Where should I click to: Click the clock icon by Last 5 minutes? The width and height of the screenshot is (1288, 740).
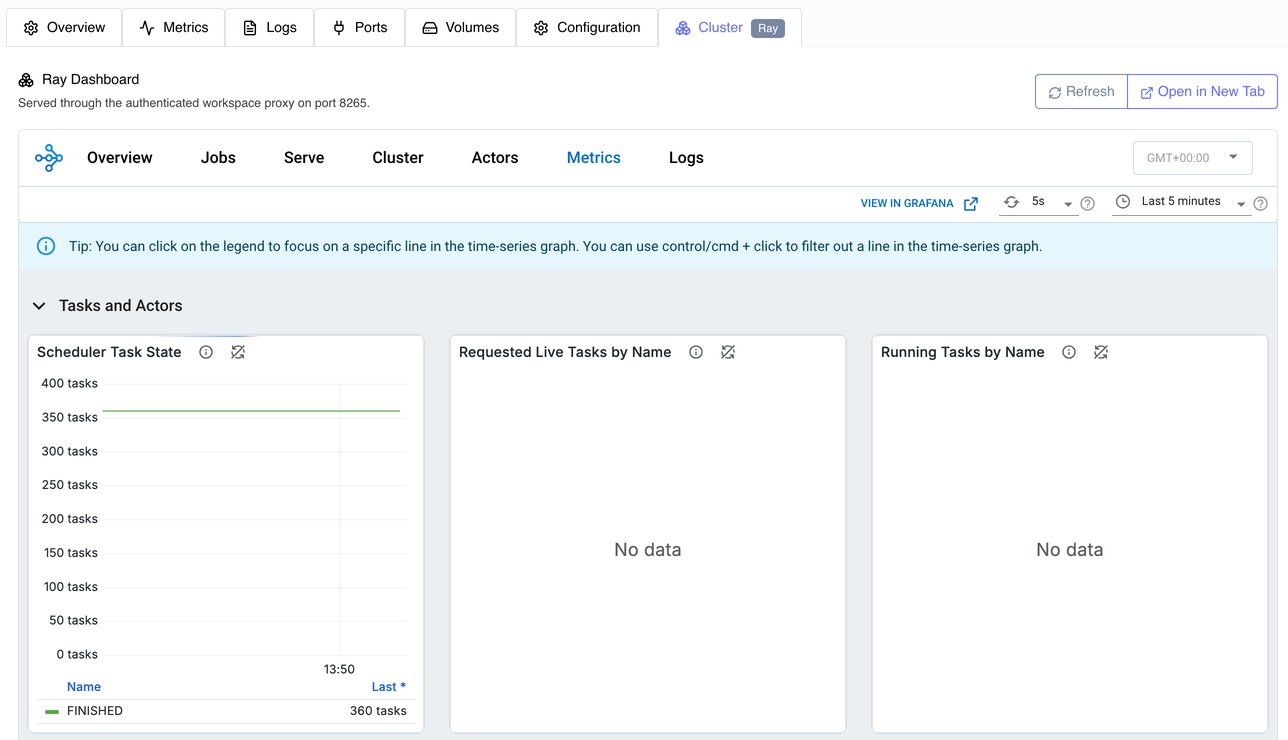[1123, 202]
